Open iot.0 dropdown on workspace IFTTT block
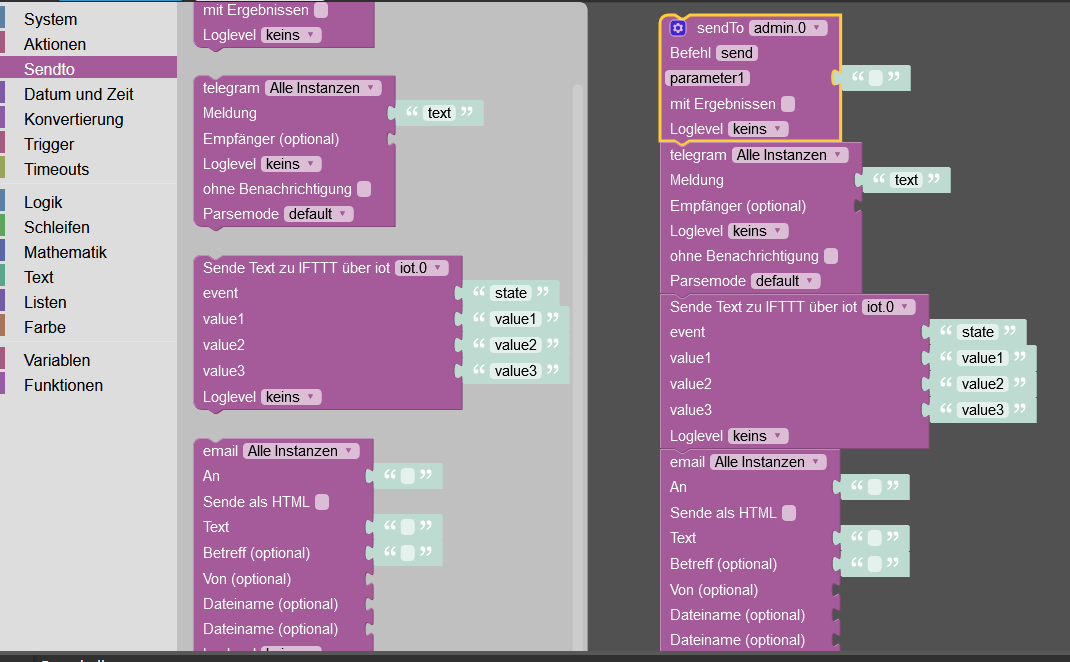This screenshot has width=1070, height=662. pos(889,307)
